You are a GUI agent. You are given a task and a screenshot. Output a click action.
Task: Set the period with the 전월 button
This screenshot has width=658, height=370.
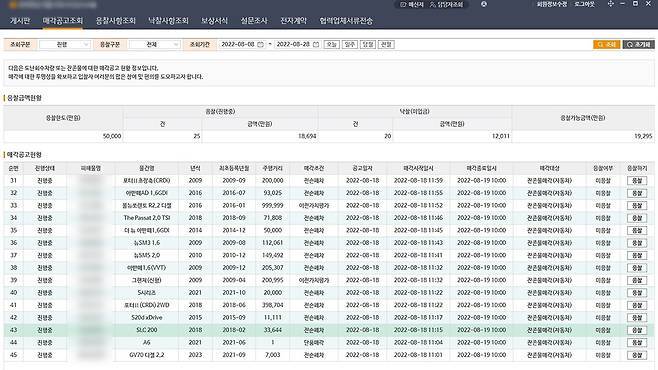(x=386, y=44)
